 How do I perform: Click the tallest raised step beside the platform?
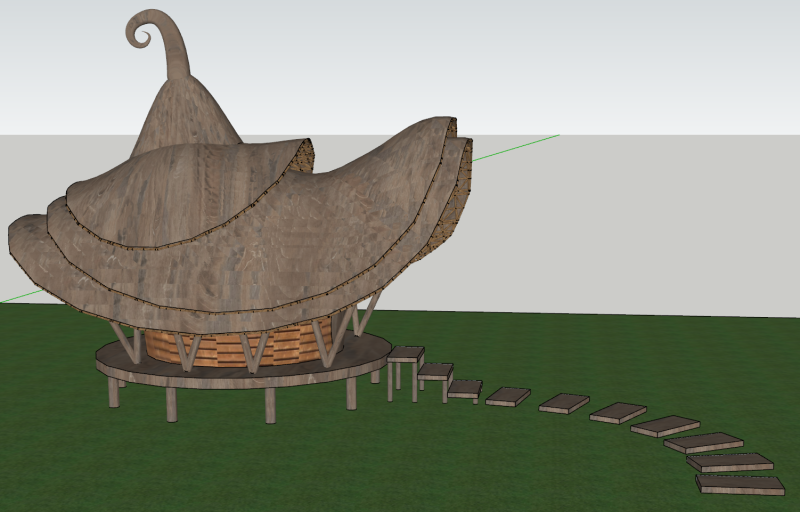(405, 353)
